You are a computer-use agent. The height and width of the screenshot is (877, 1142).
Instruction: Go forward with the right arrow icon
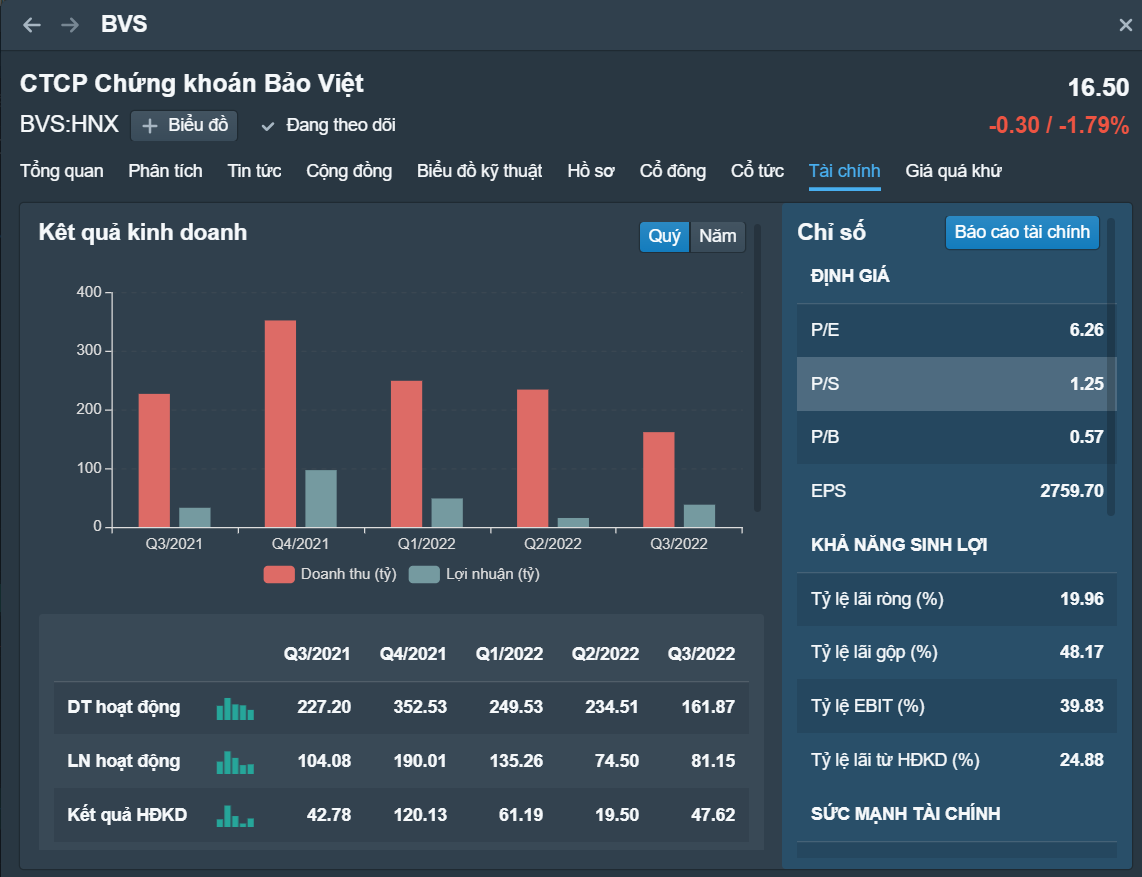click(x=70, y=25)
